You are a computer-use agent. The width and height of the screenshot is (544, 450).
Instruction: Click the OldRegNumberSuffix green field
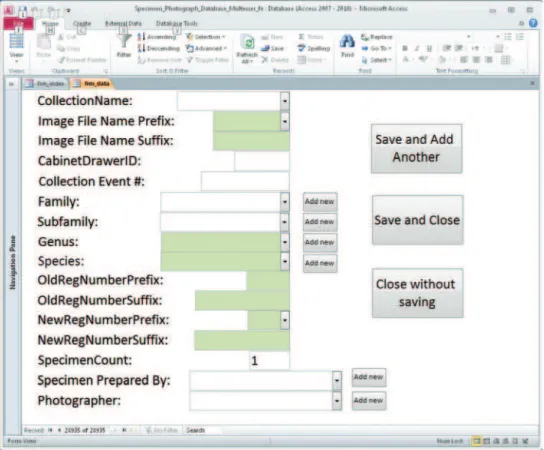[242, 300]
